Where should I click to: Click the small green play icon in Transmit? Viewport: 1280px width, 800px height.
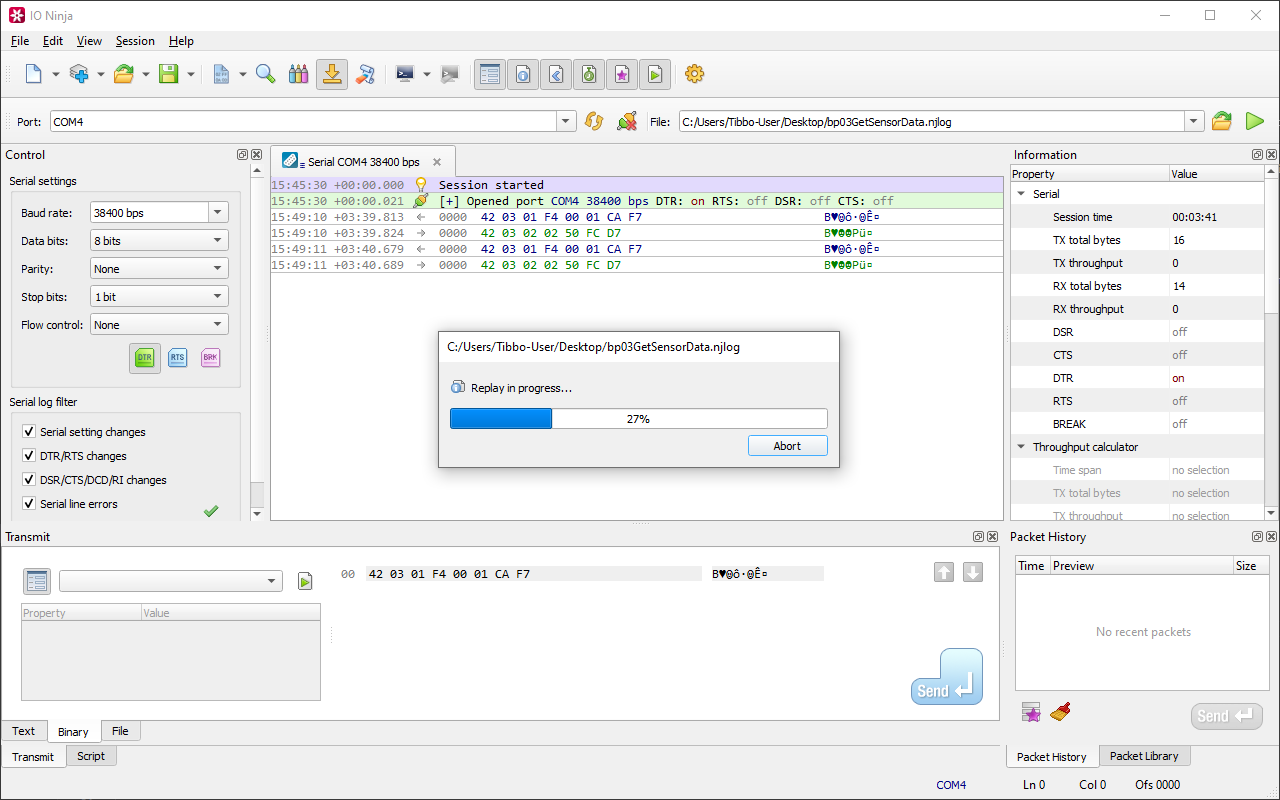pyautogui.click(x=305, y=581)
